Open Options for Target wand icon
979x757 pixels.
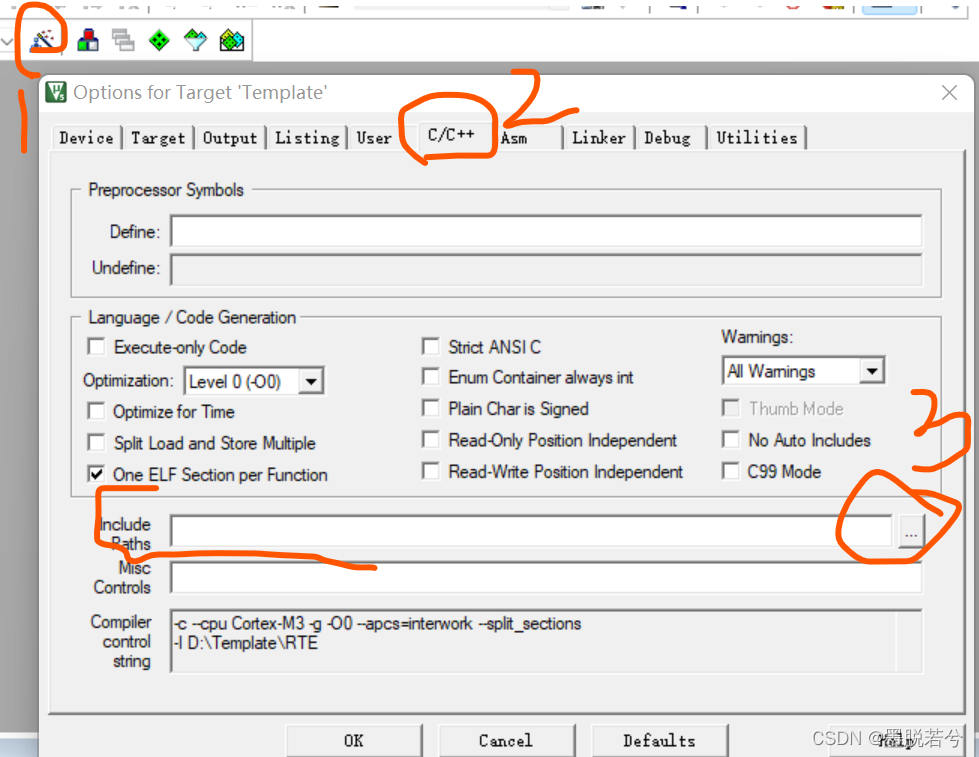pos(44,40)
